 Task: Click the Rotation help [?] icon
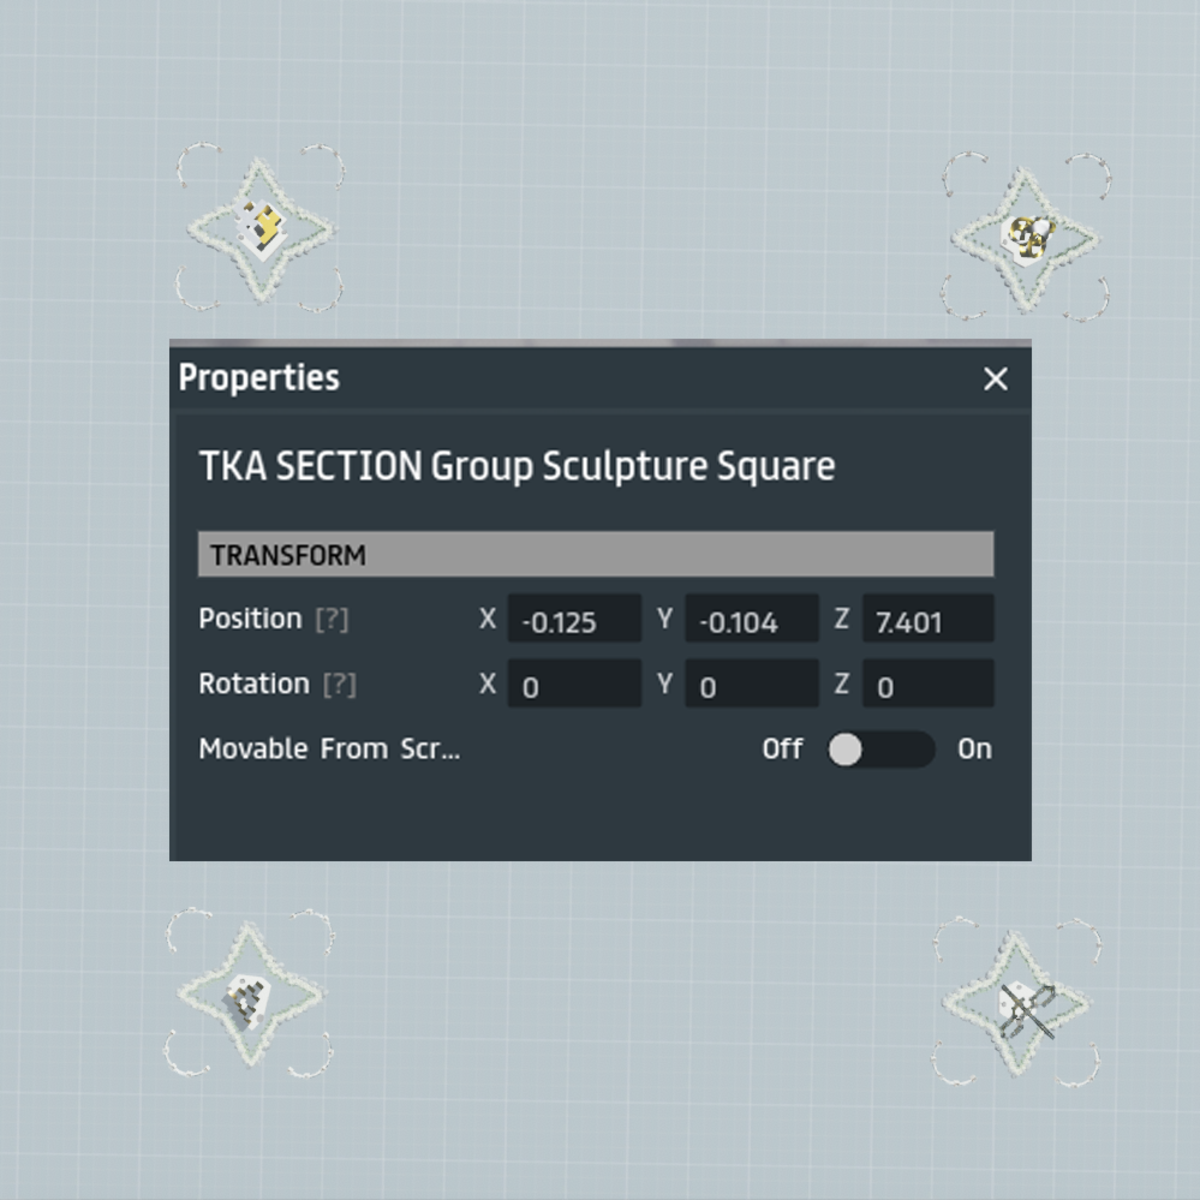(339, 684)
